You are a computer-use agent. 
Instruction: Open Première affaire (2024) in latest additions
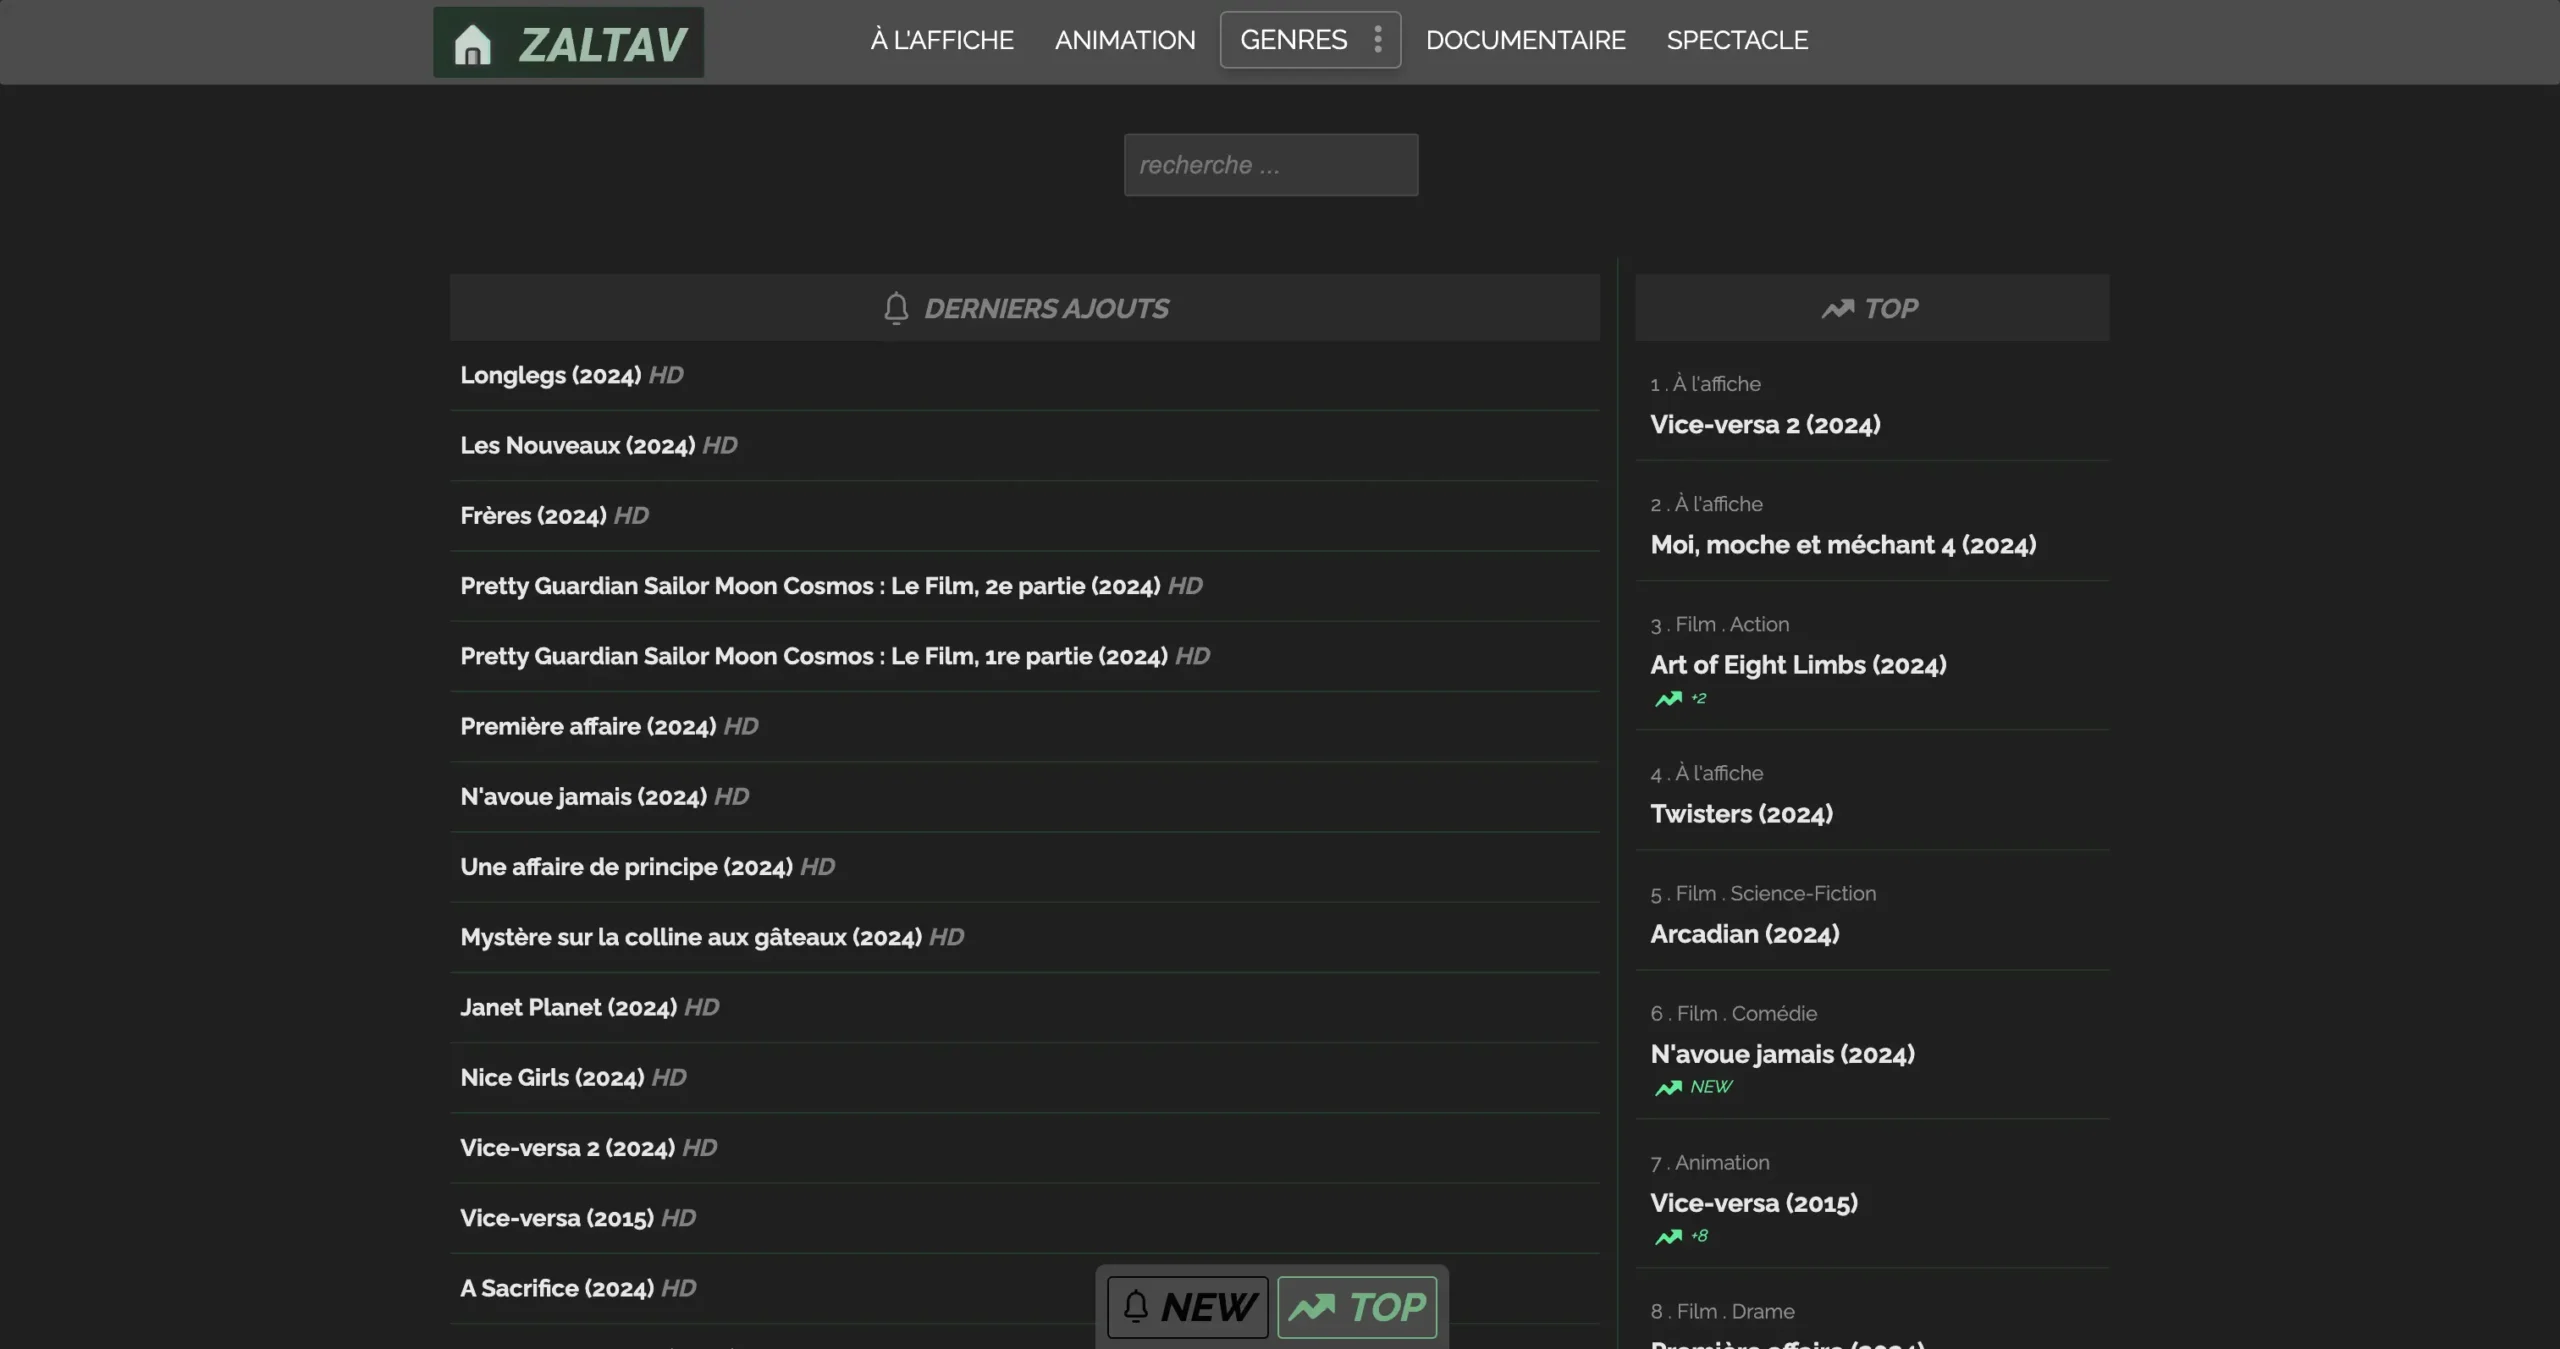[588, 726]
